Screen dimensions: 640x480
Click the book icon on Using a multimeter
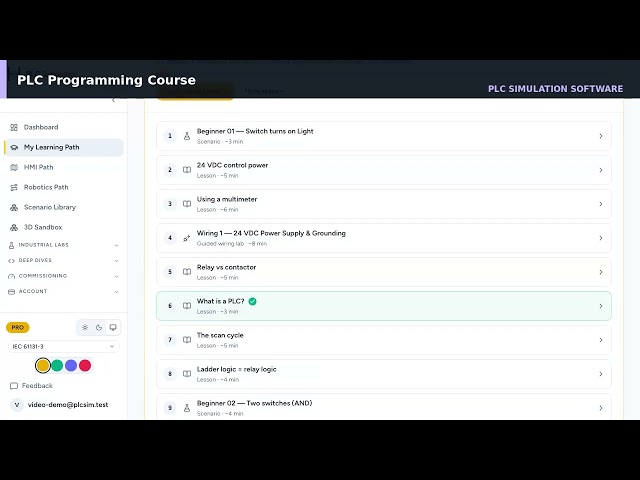(x=187, y=204)
